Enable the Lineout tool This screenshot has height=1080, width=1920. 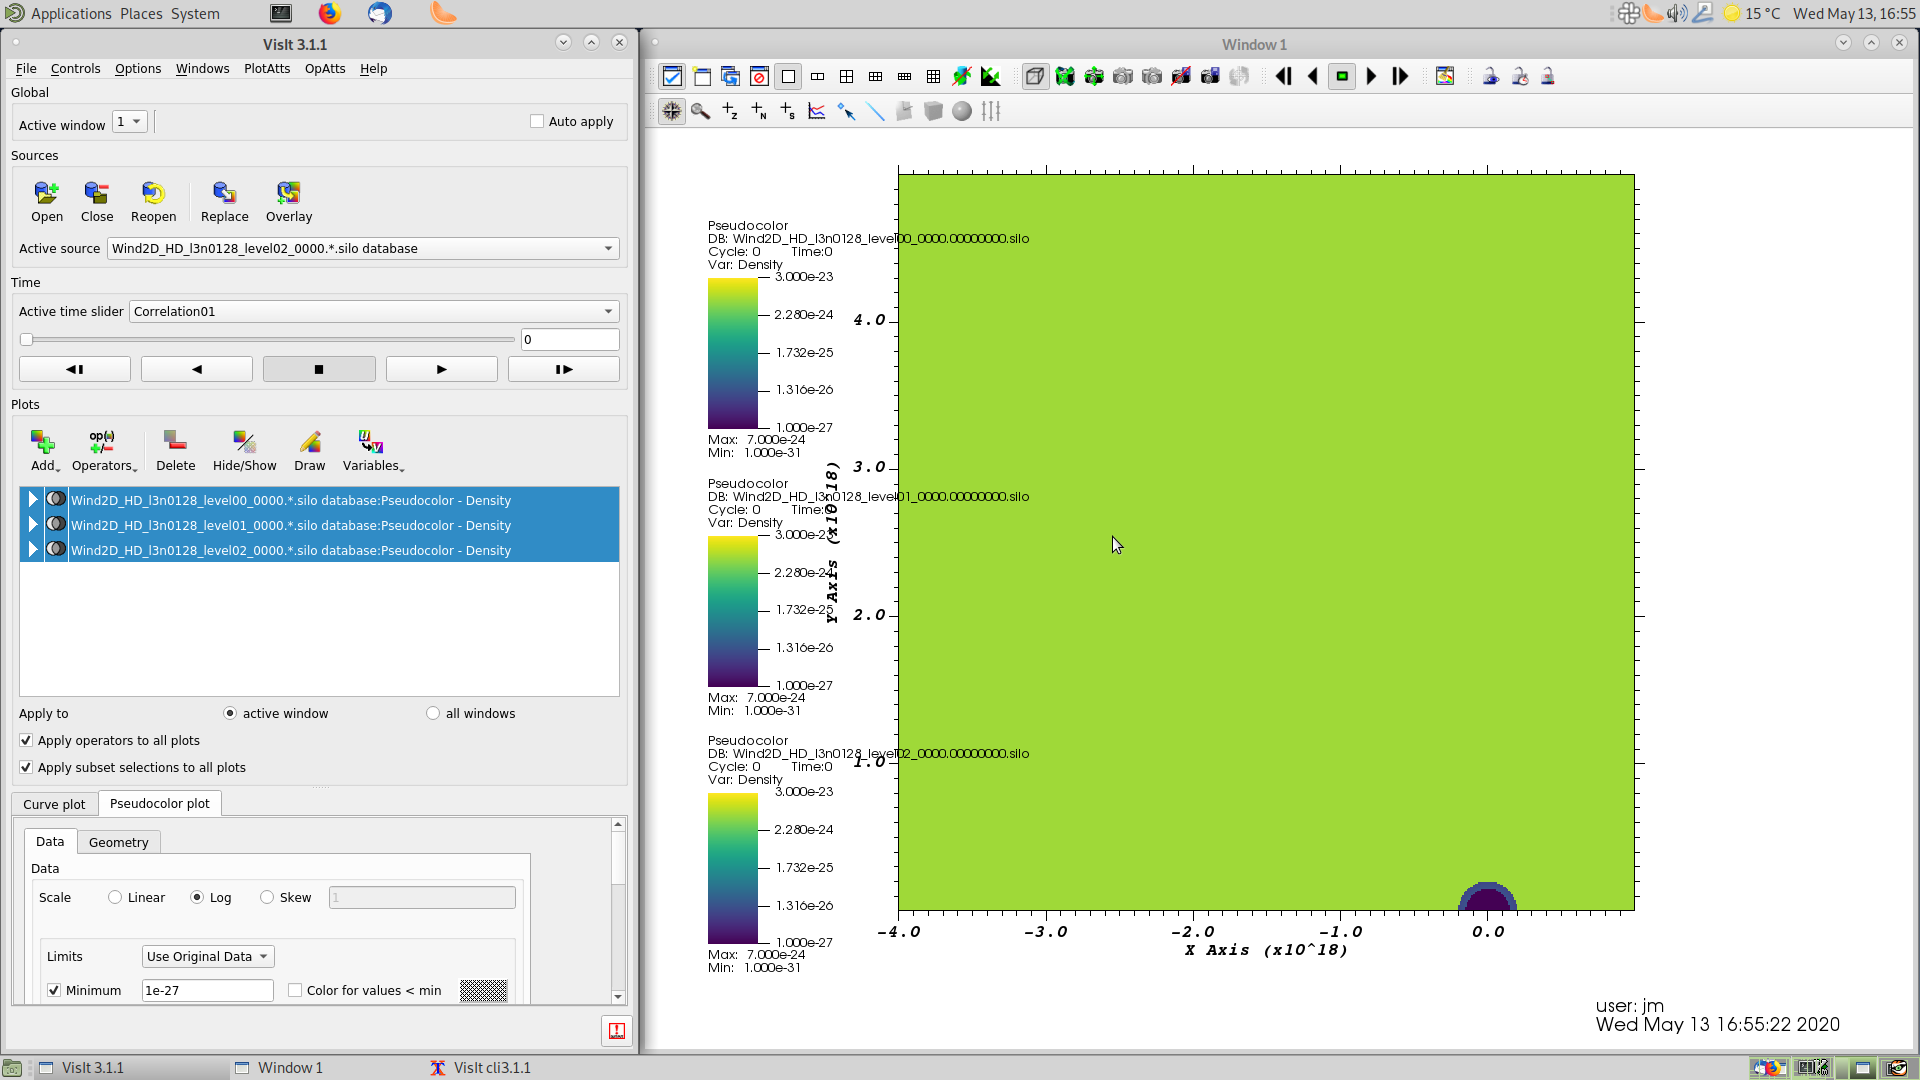tap(876, 111)
